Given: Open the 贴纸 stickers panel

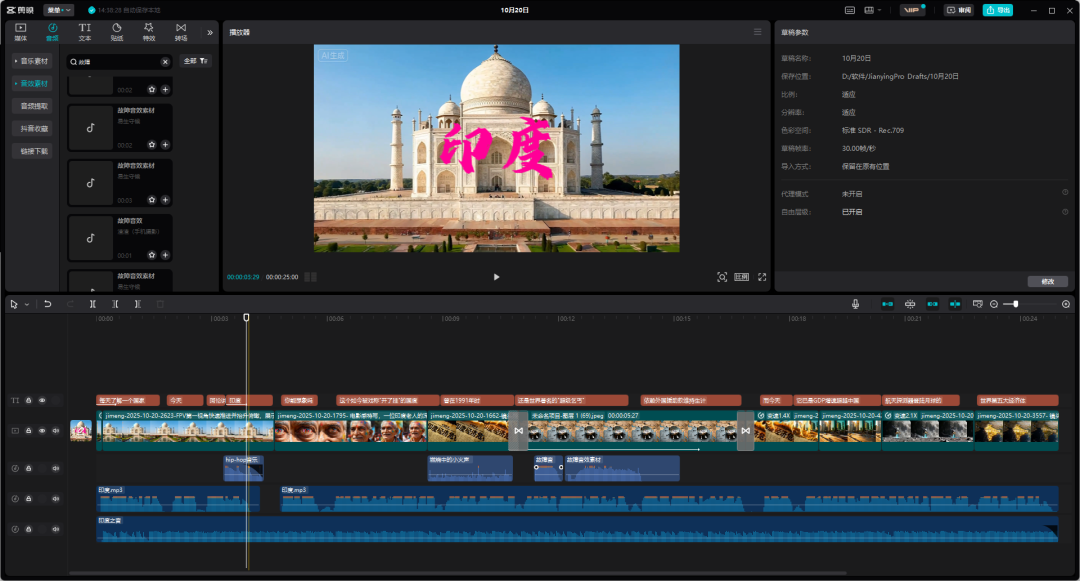Looking at the screenshot, I should click(116, 32).
